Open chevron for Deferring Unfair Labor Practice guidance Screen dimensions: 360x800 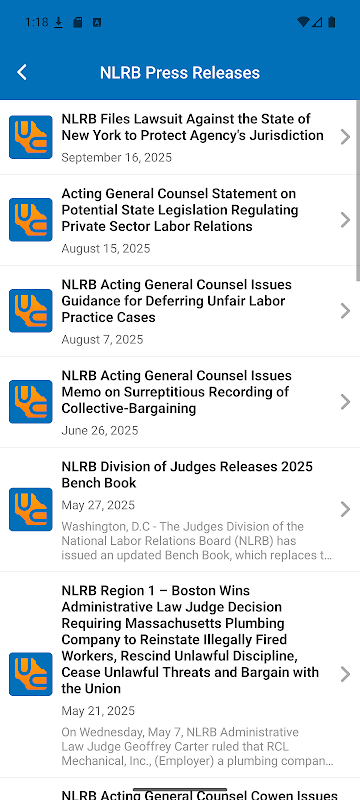coord(345,311)
